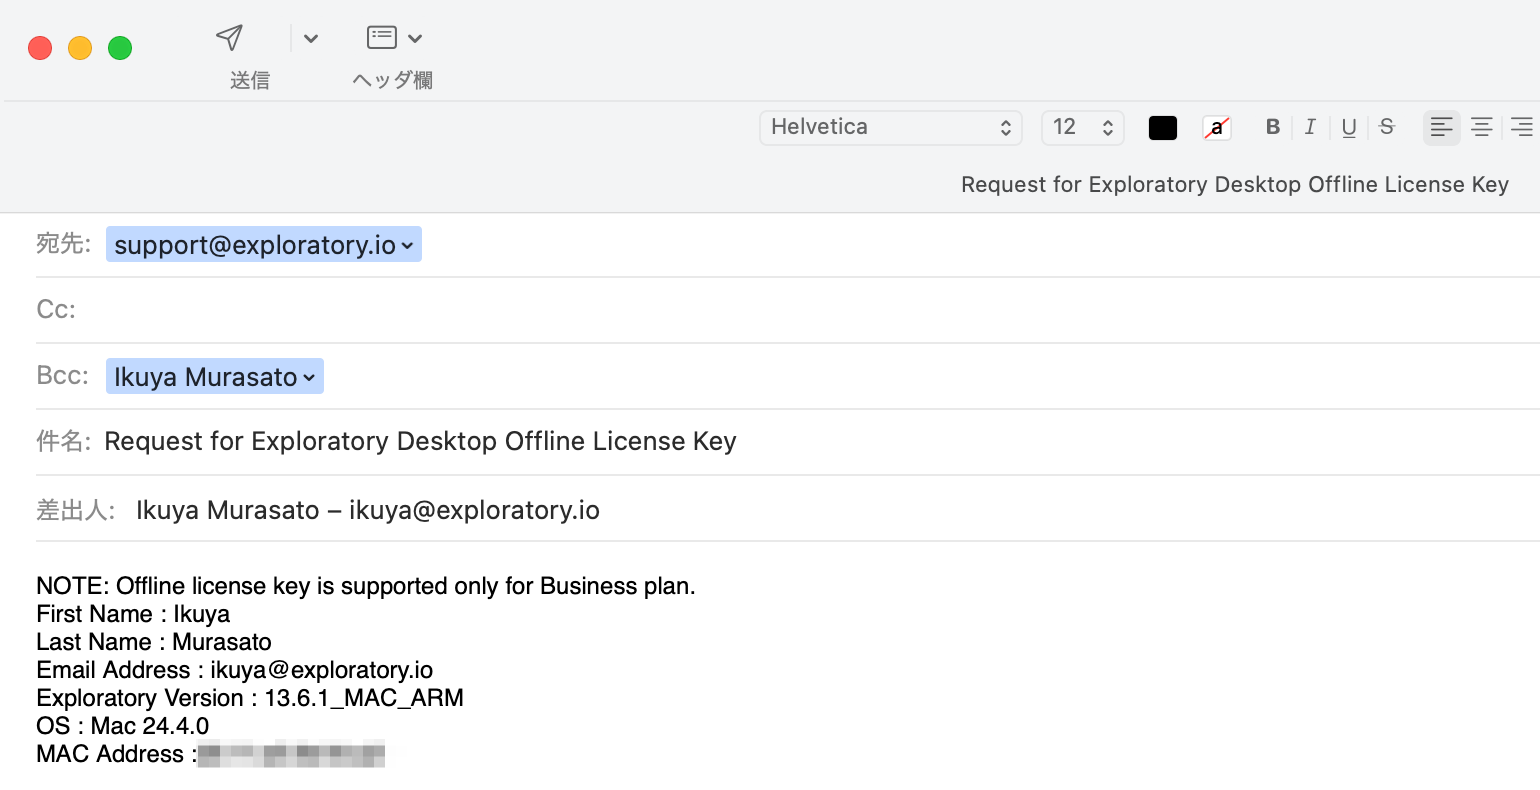Open the text background color picker
Image resolution: width=1540 pixels, height=790 pixels.
[1216, 128]
